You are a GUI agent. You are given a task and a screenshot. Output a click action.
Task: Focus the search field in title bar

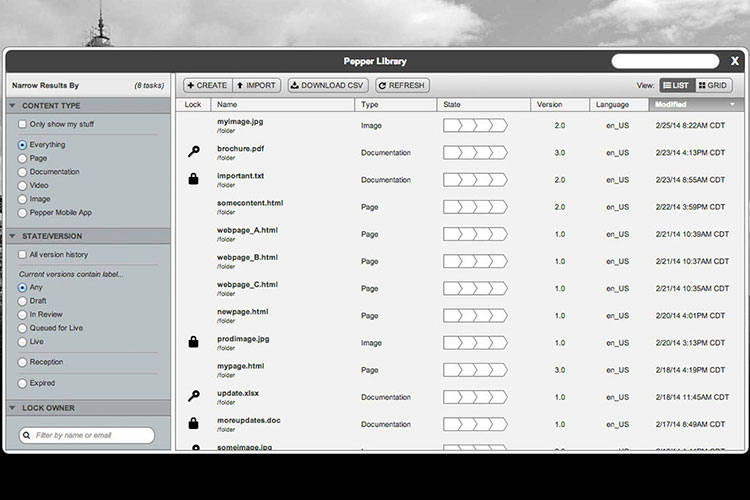pos(665,61)
